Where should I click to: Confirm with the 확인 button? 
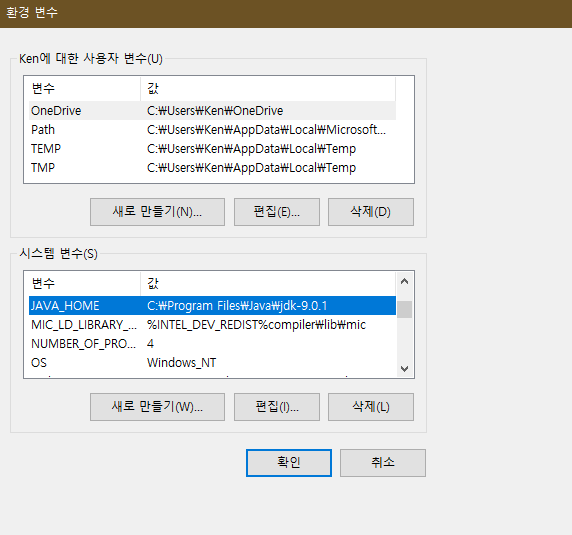(x=289, y=462)
